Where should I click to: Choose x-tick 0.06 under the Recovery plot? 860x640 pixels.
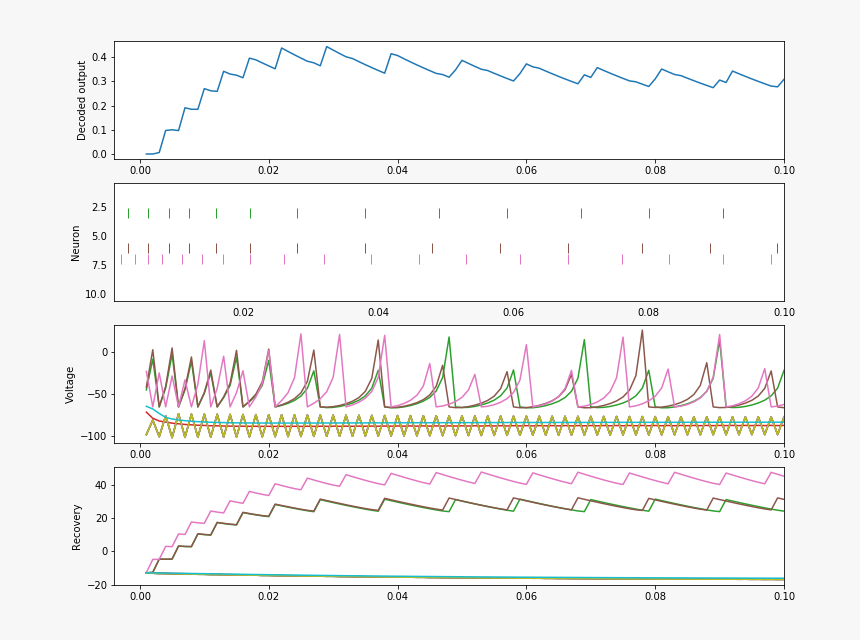pyautogui.click(x=527, y=597)
